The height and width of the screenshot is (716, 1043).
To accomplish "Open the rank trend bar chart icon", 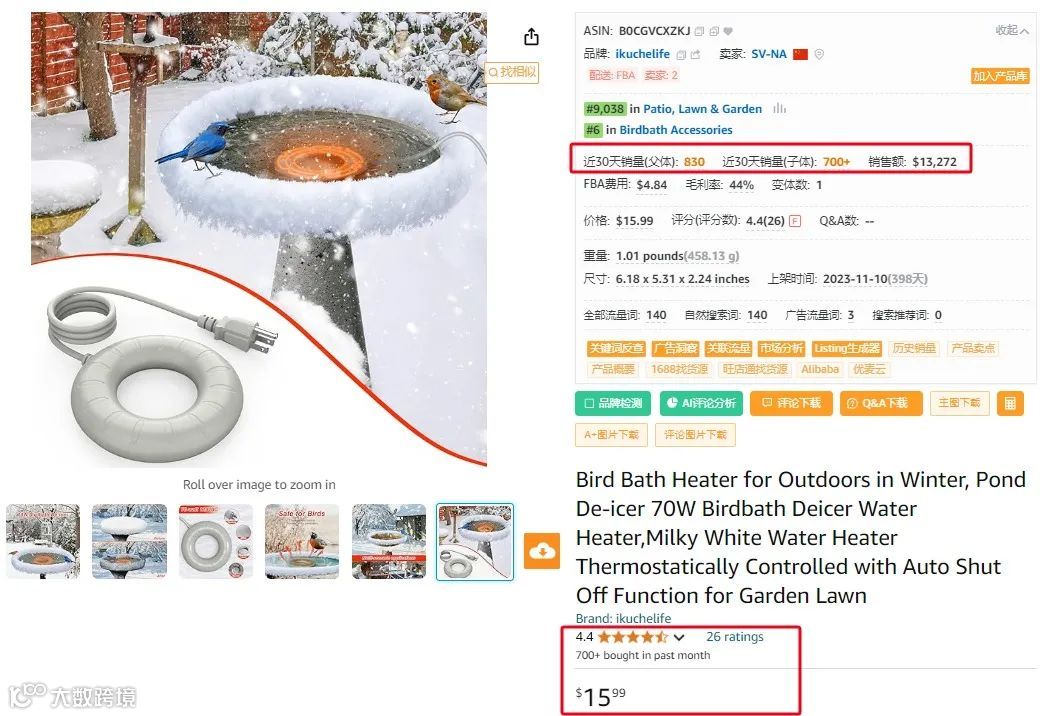I will click(780, 108).
